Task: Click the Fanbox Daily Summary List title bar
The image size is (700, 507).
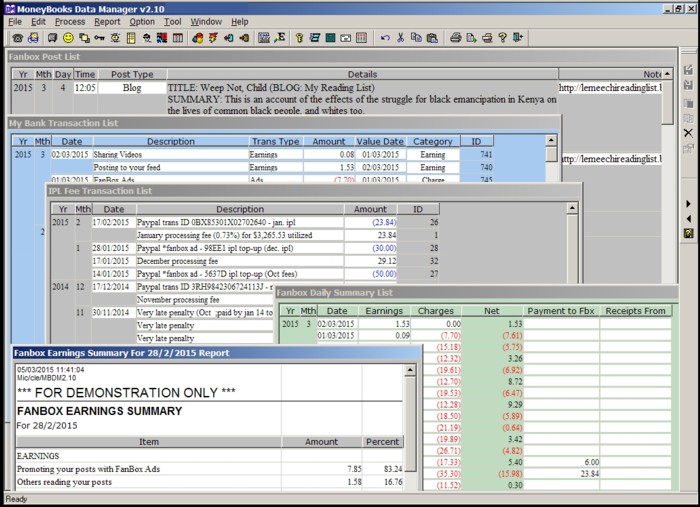Action: [476, 293]
